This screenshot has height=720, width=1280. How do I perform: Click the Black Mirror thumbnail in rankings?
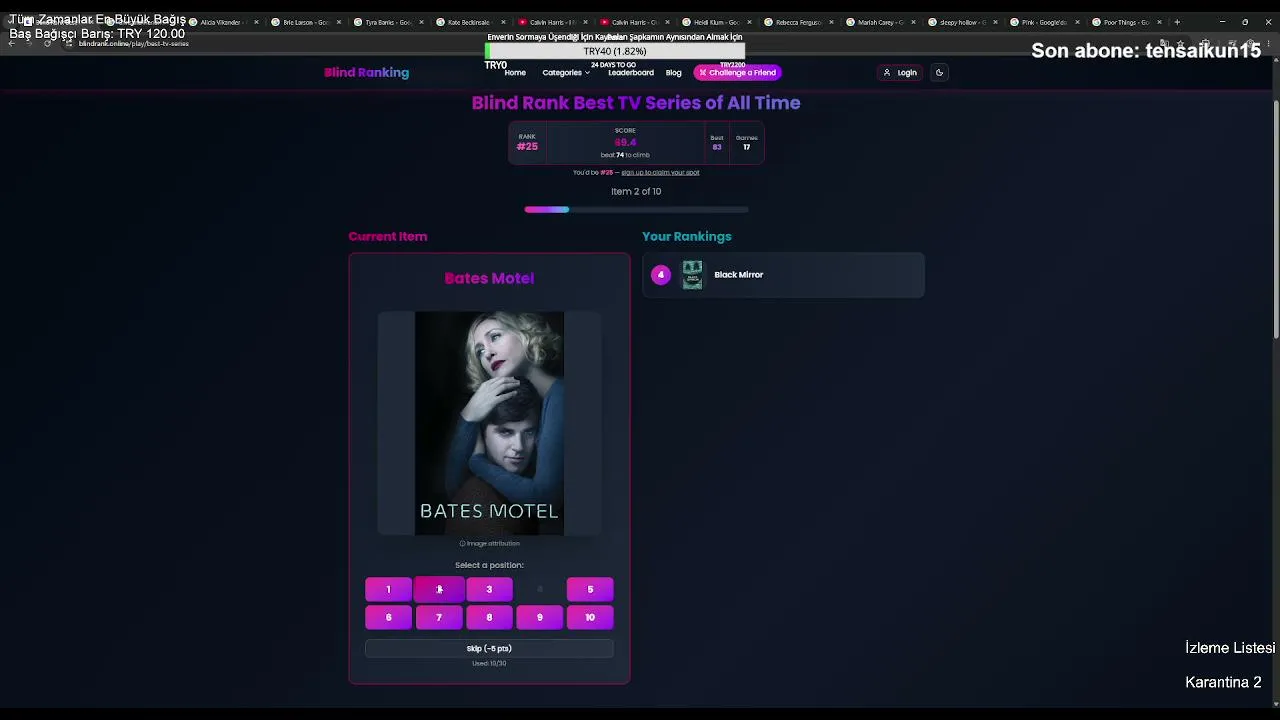coord(692,275)
